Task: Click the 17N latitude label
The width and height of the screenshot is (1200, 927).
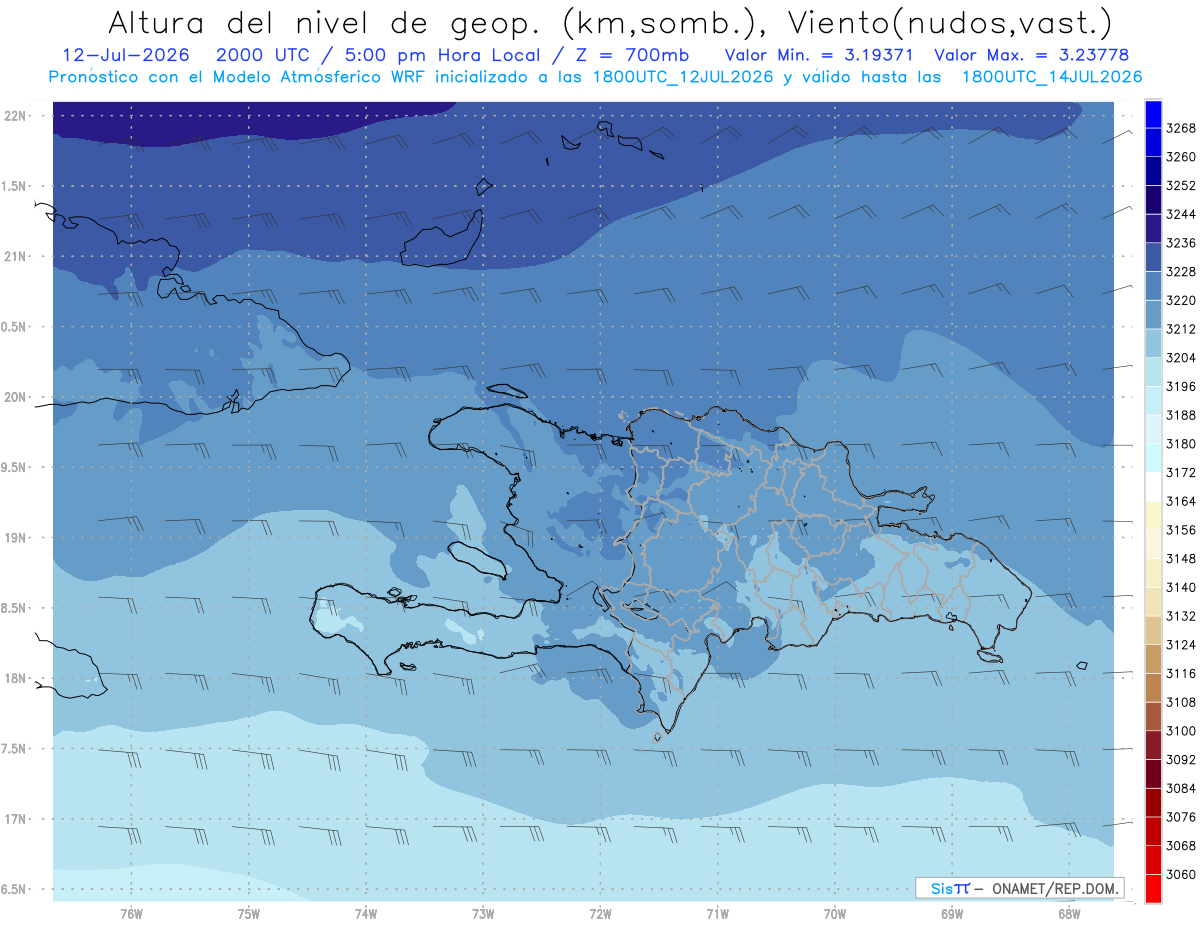Action: [x=15, y=819]
